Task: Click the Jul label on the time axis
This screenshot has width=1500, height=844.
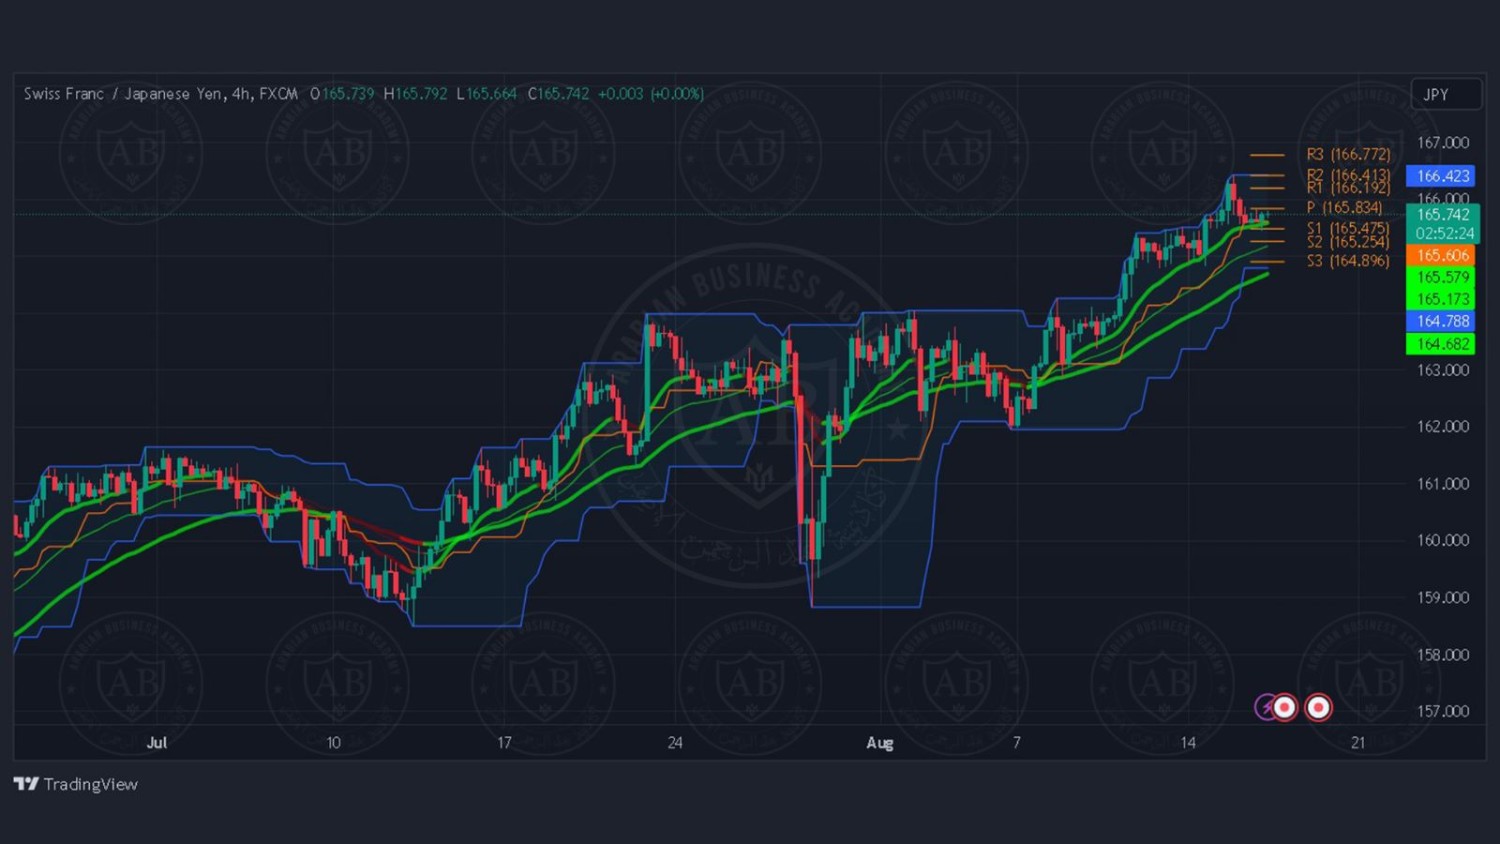Action: point(157,743)
